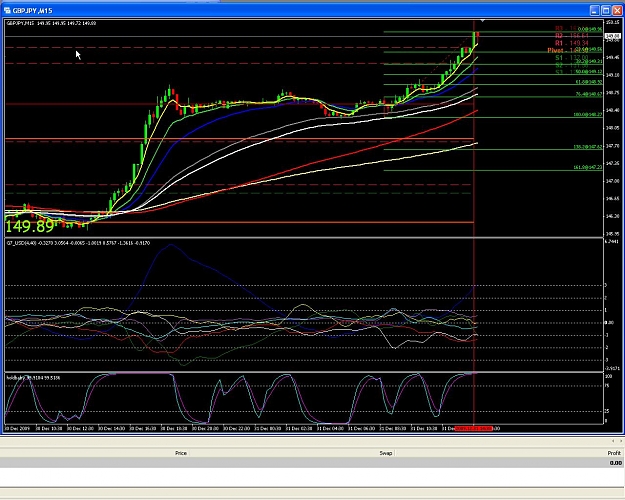625x500 pixels.
Task: Click the GBPJPY,M15 chart window icon
Action: tap(7, 10)
